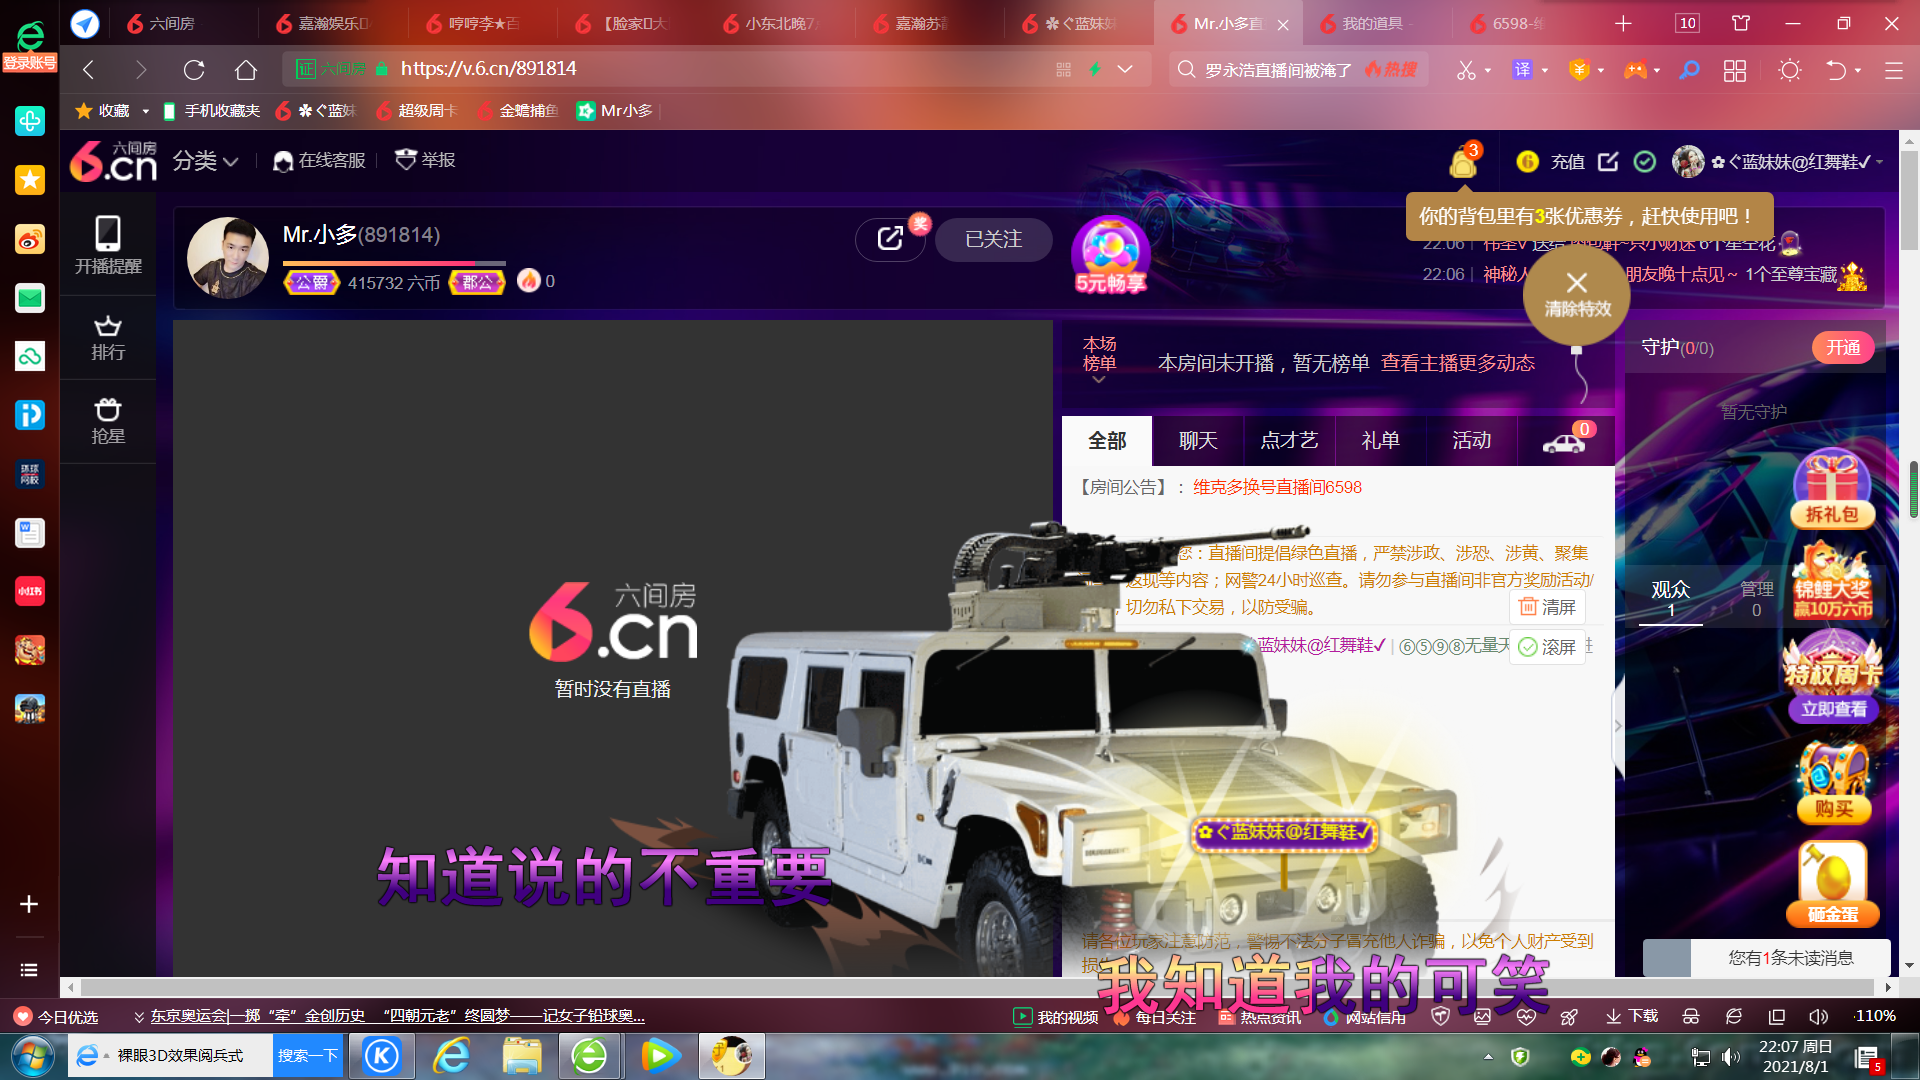This screenshot has width=1920, height=1080.
Task: Click the 110% zoom level indicator
Action: [1875, 1016]
